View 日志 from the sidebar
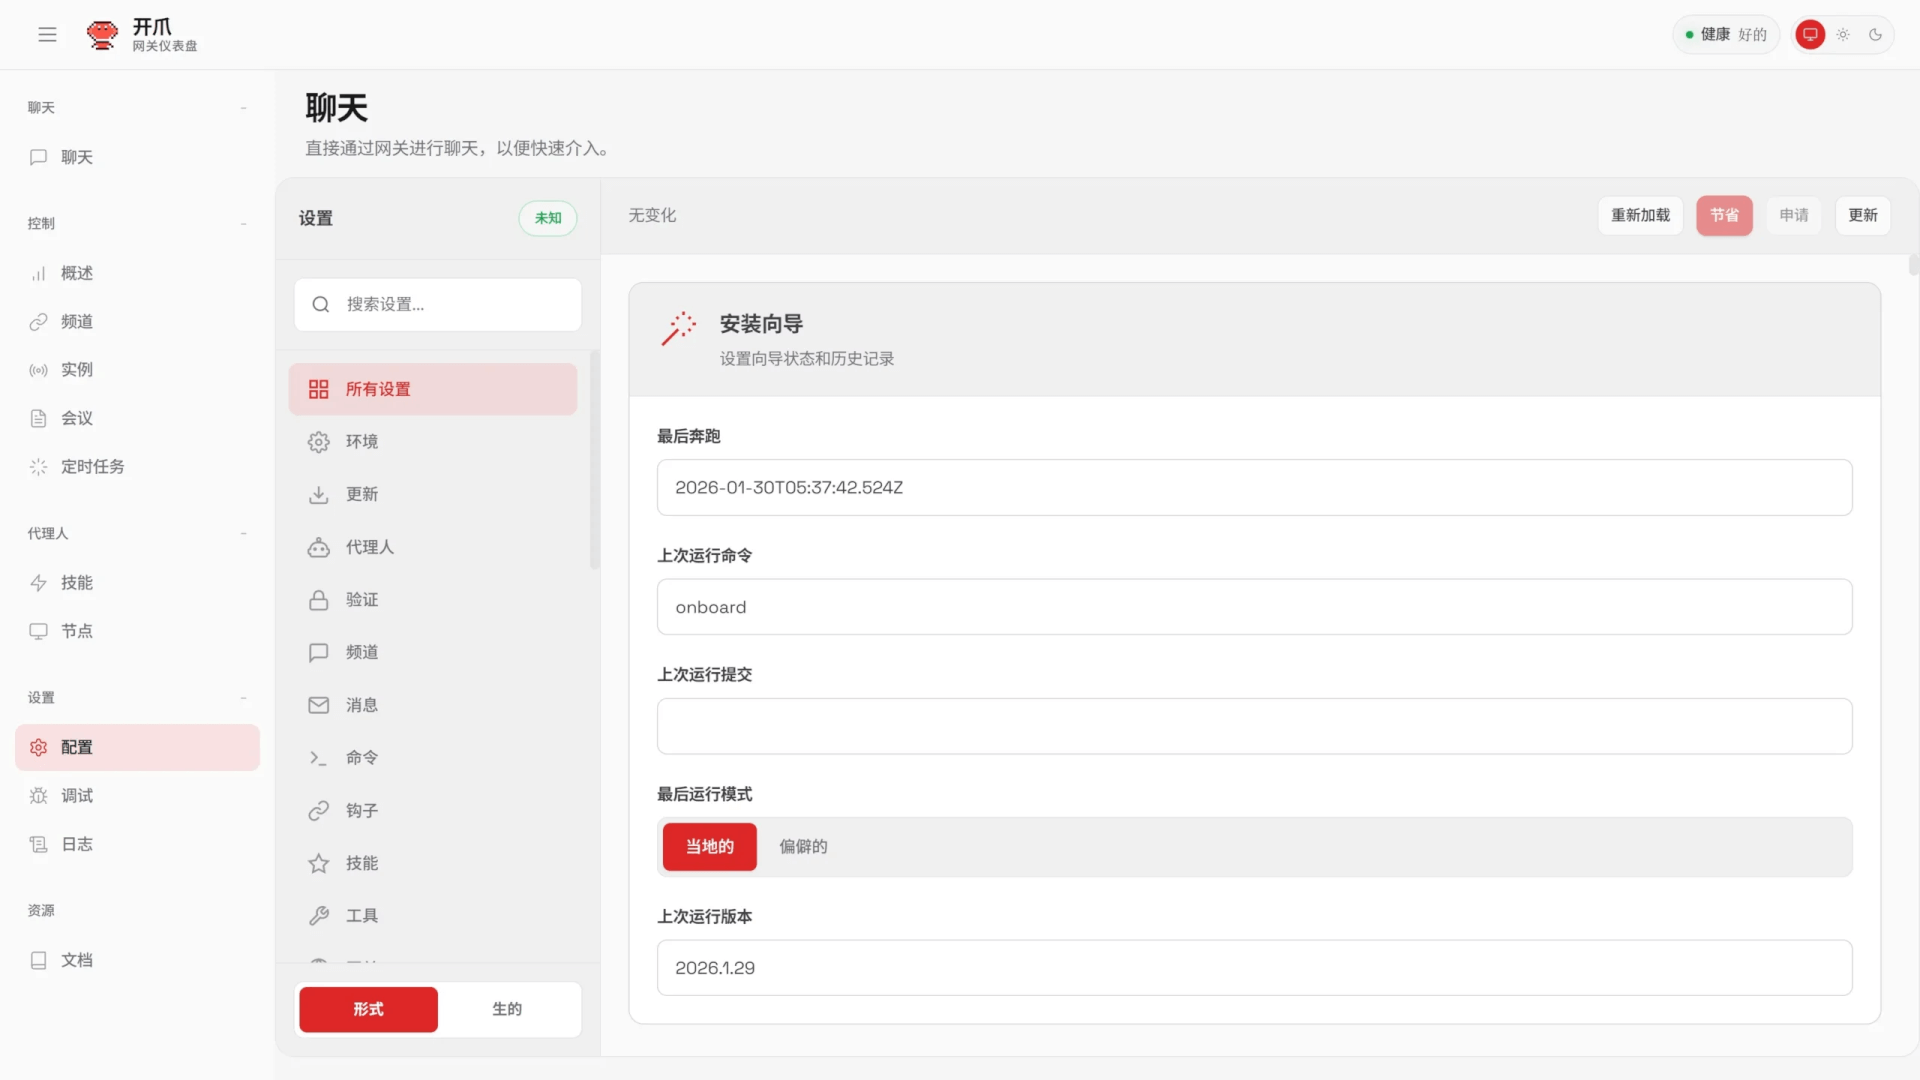This screenshot has width=1920, height=1080. tap(75, 844)
